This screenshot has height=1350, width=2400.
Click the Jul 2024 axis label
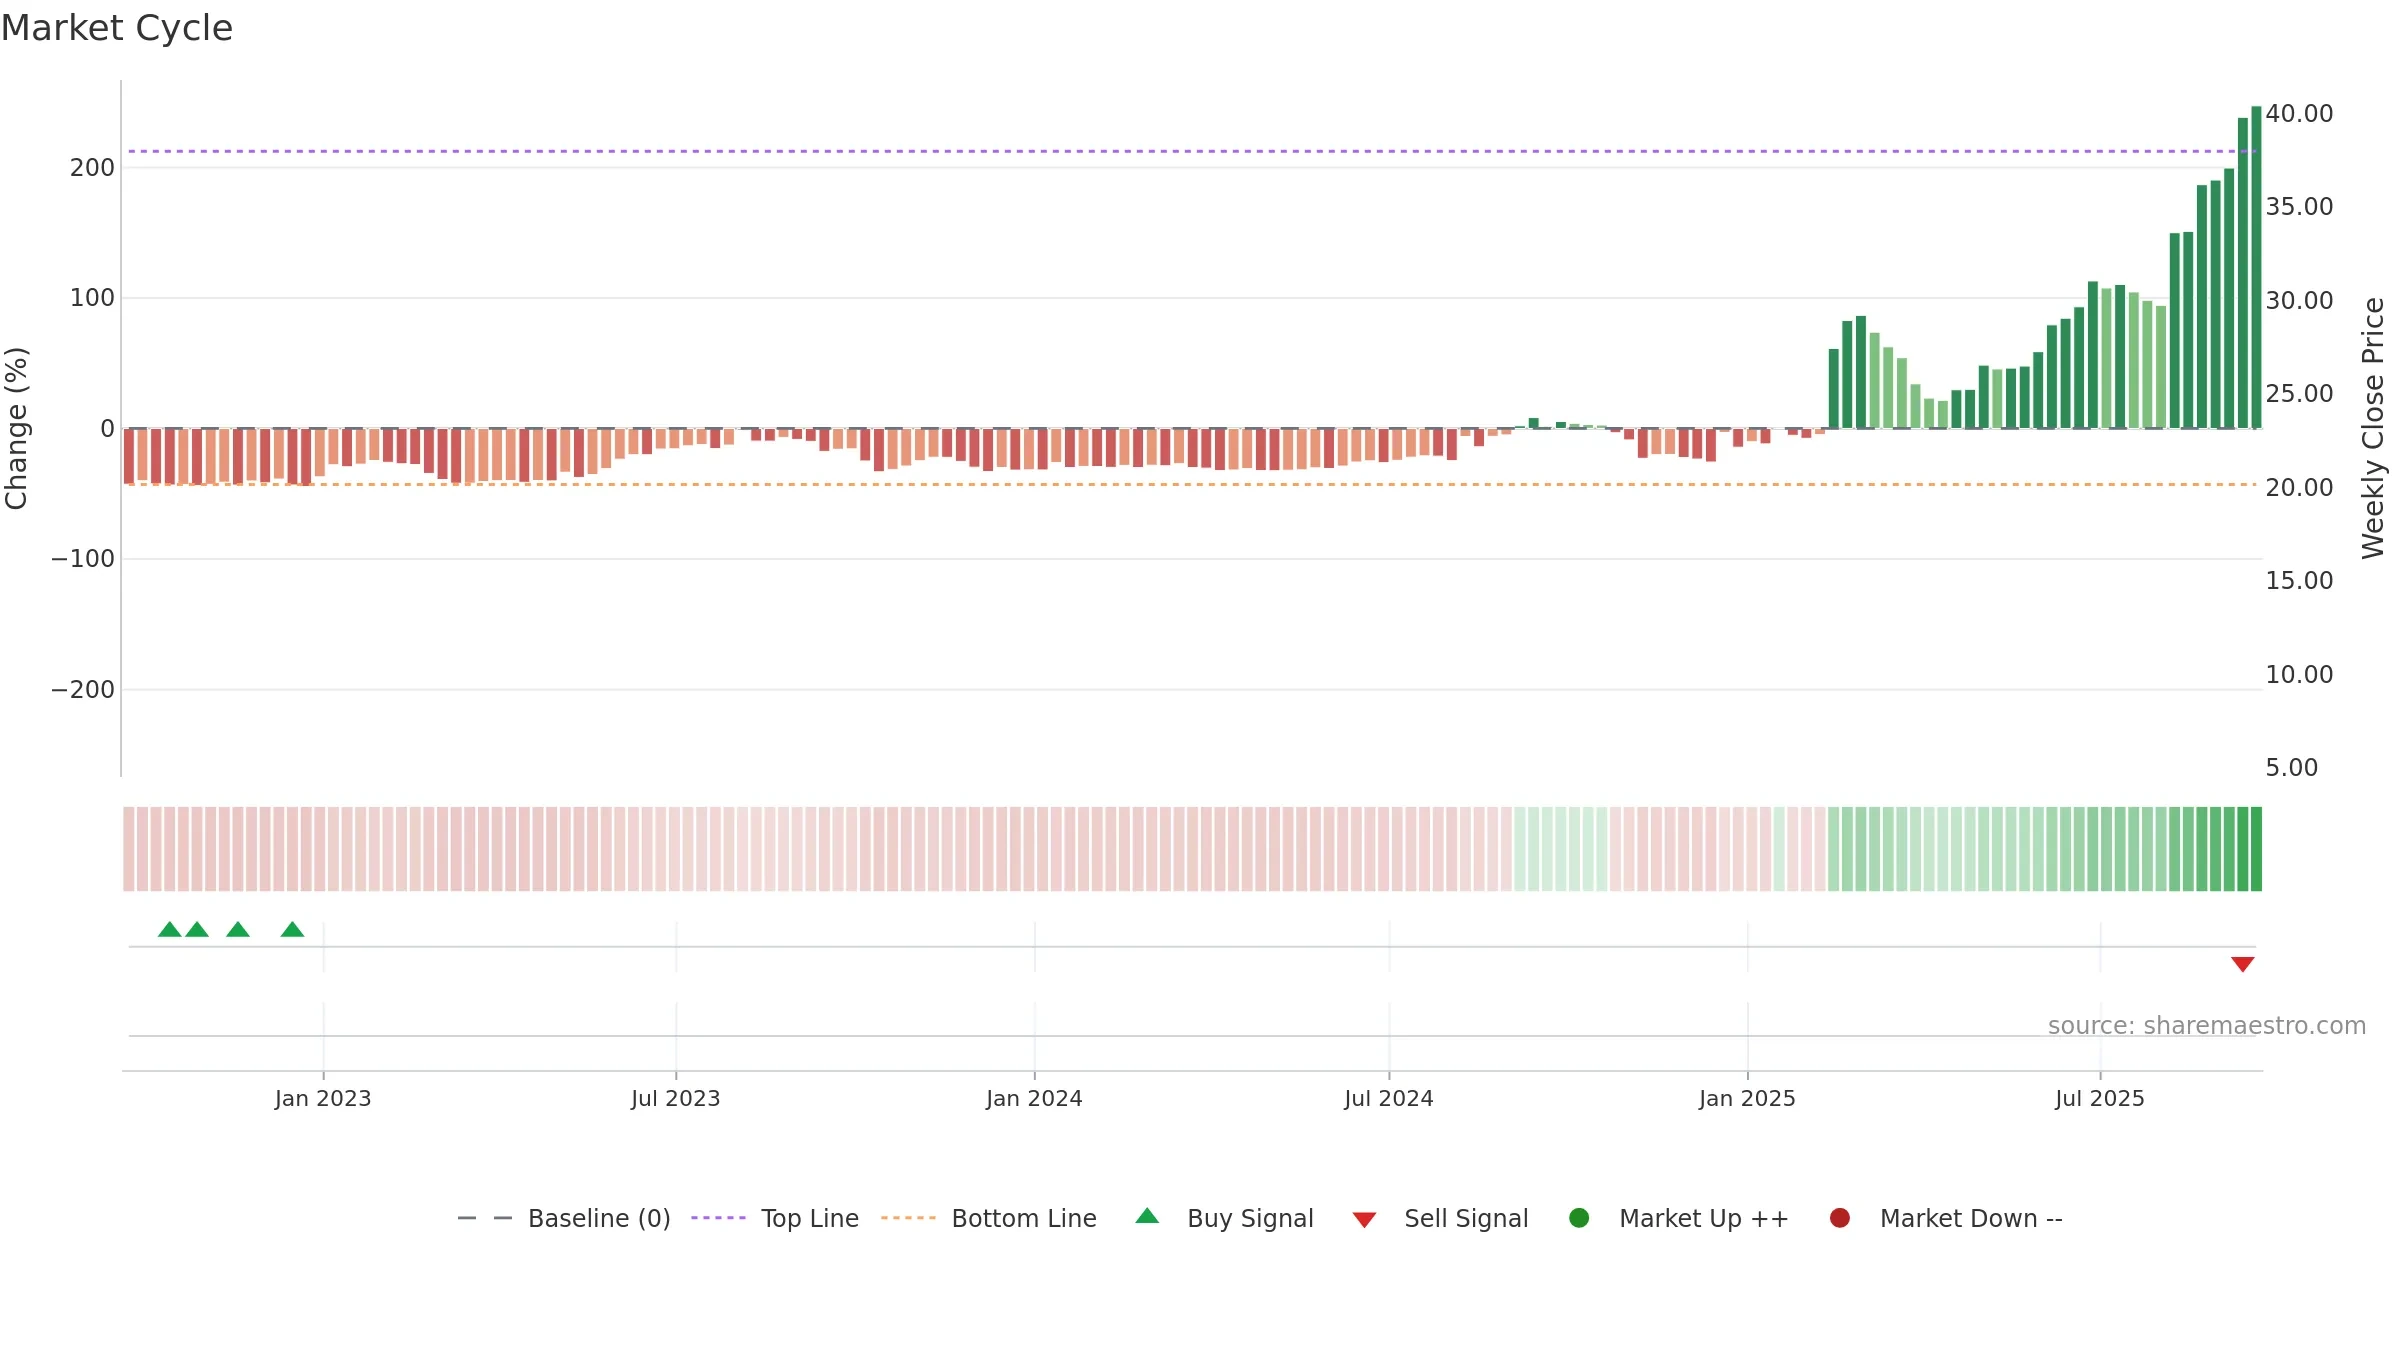[1389, 1098]
